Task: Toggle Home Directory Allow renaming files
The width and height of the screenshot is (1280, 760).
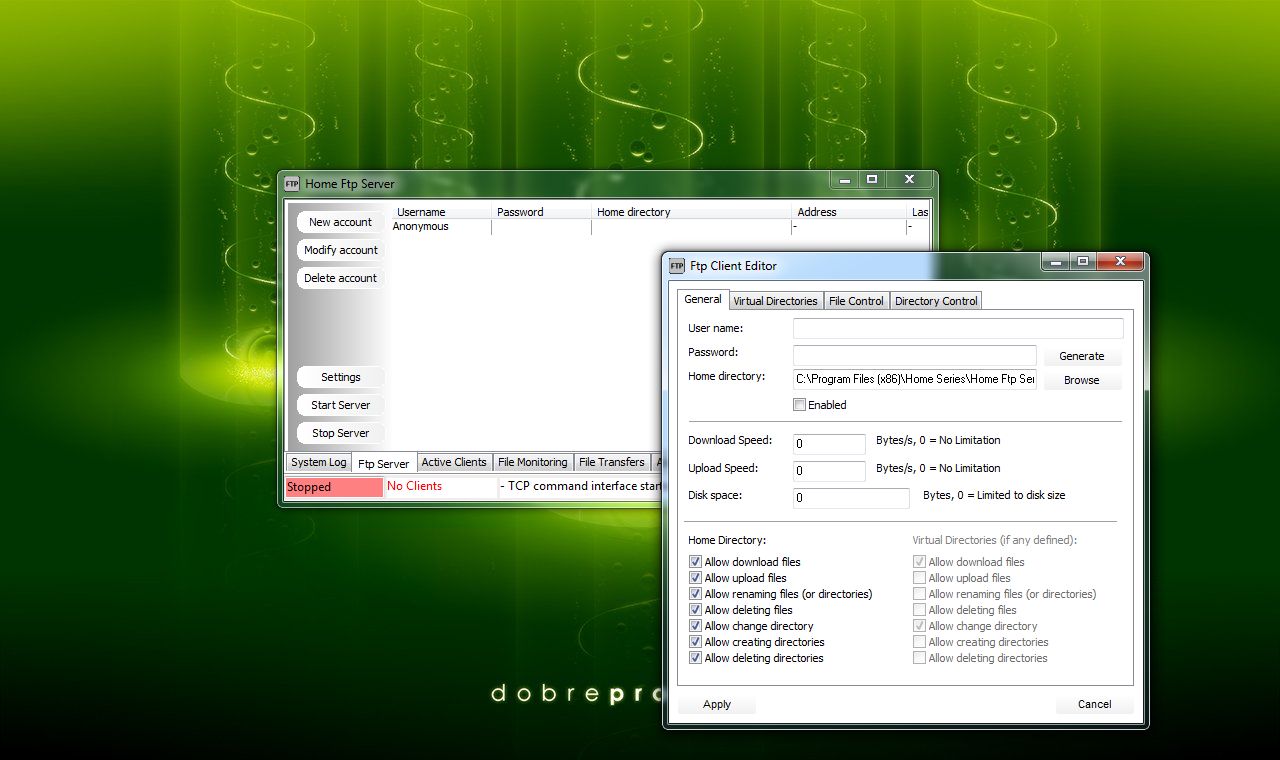Action: tap(695, 594)
